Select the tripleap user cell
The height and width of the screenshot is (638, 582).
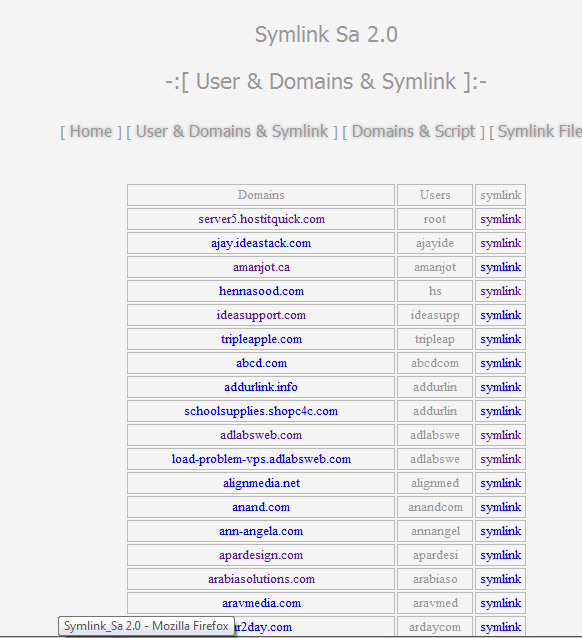435,339
